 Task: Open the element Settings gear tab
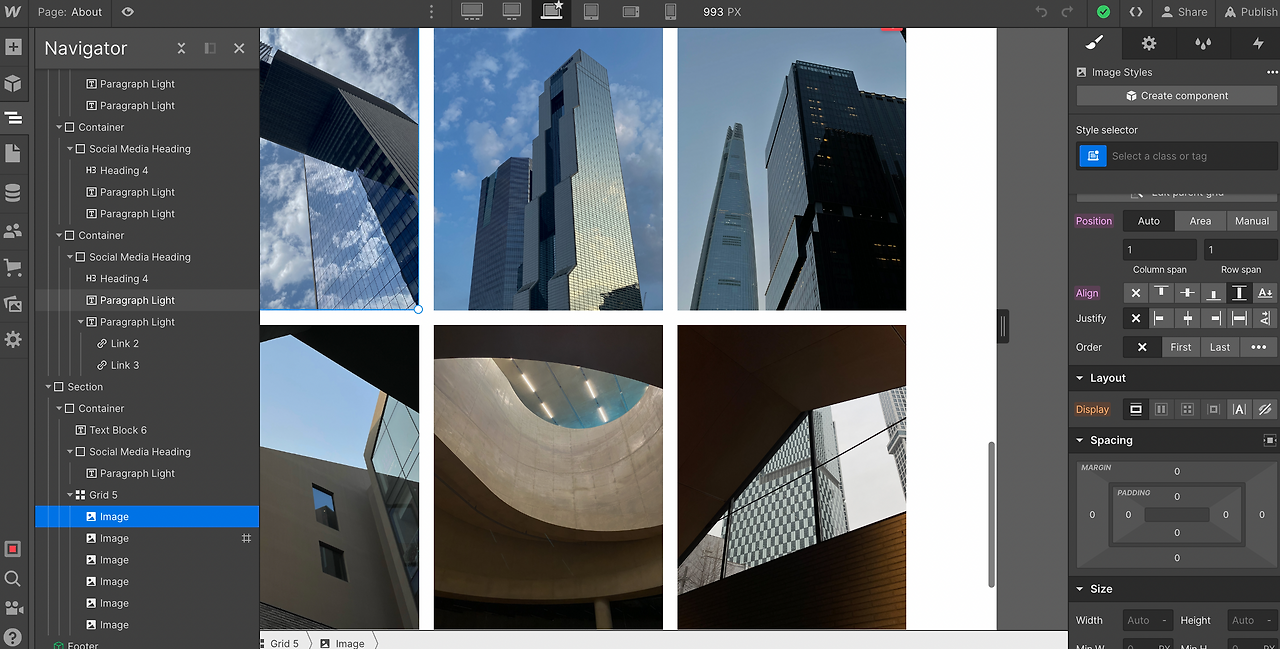coord(1149,43)
